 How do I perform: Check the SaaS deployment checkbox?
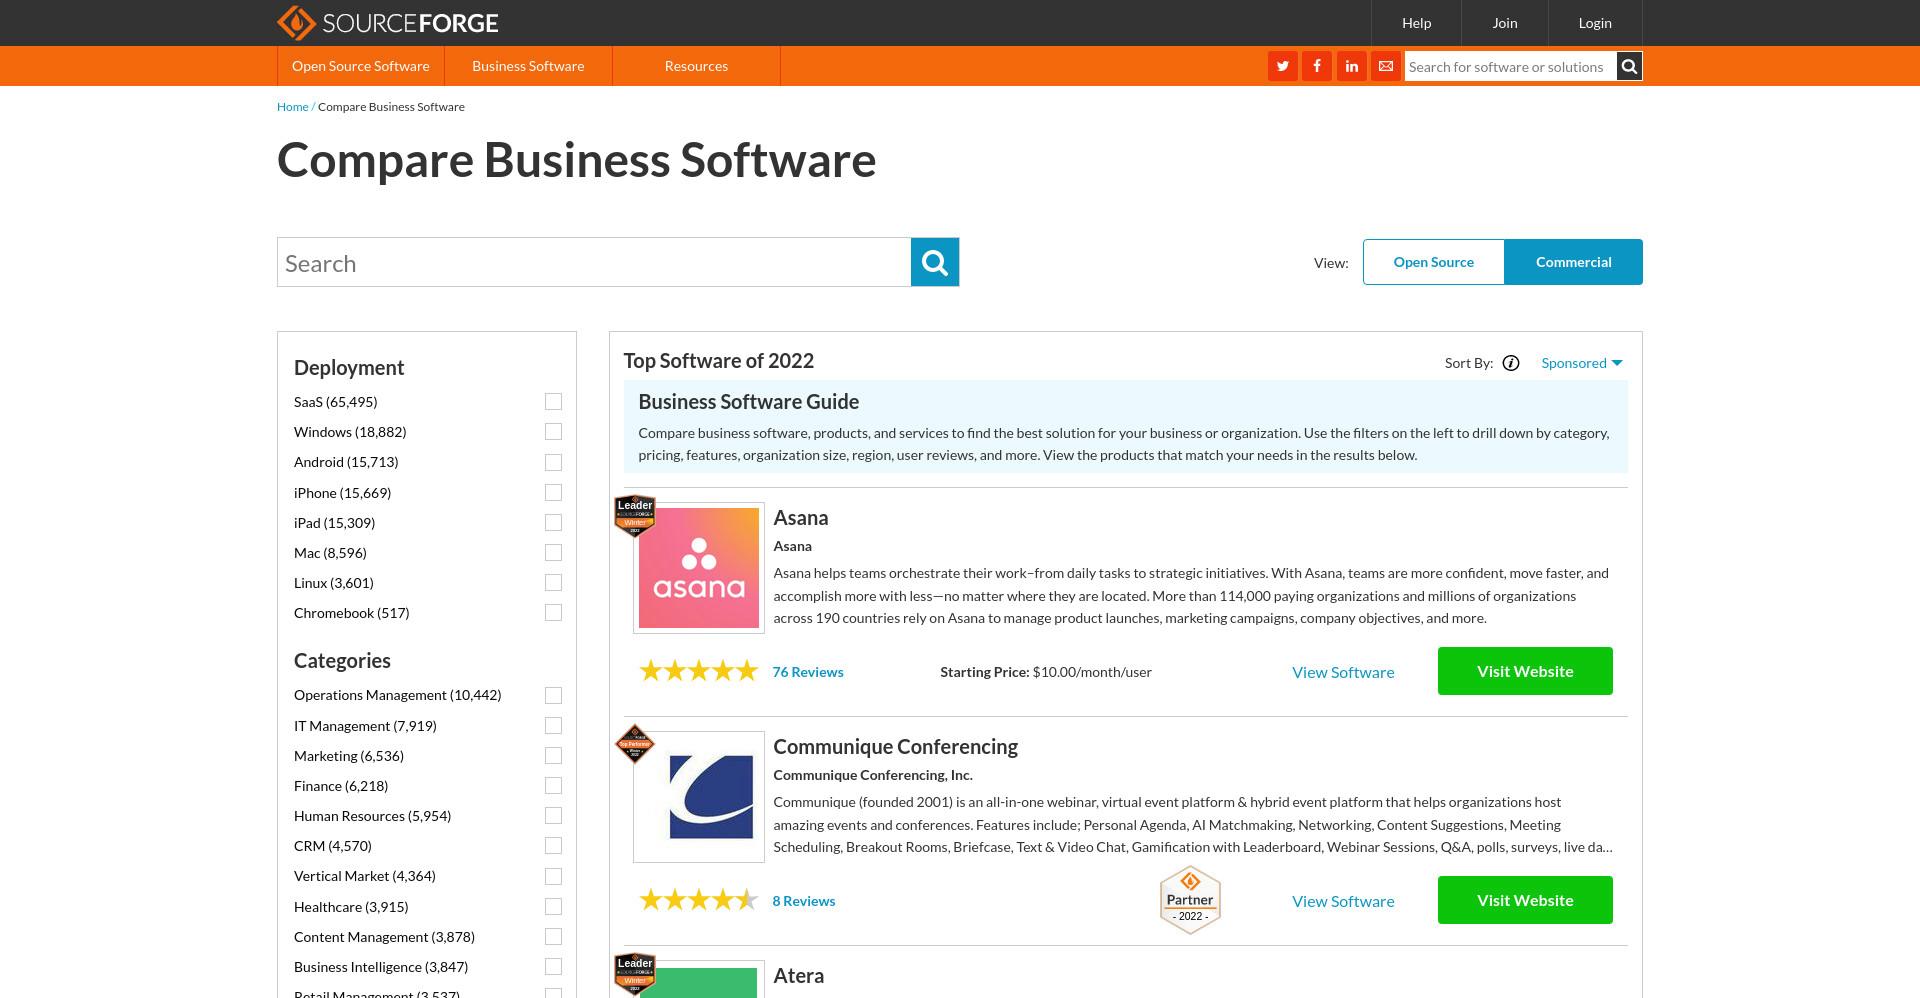(553, 401)
